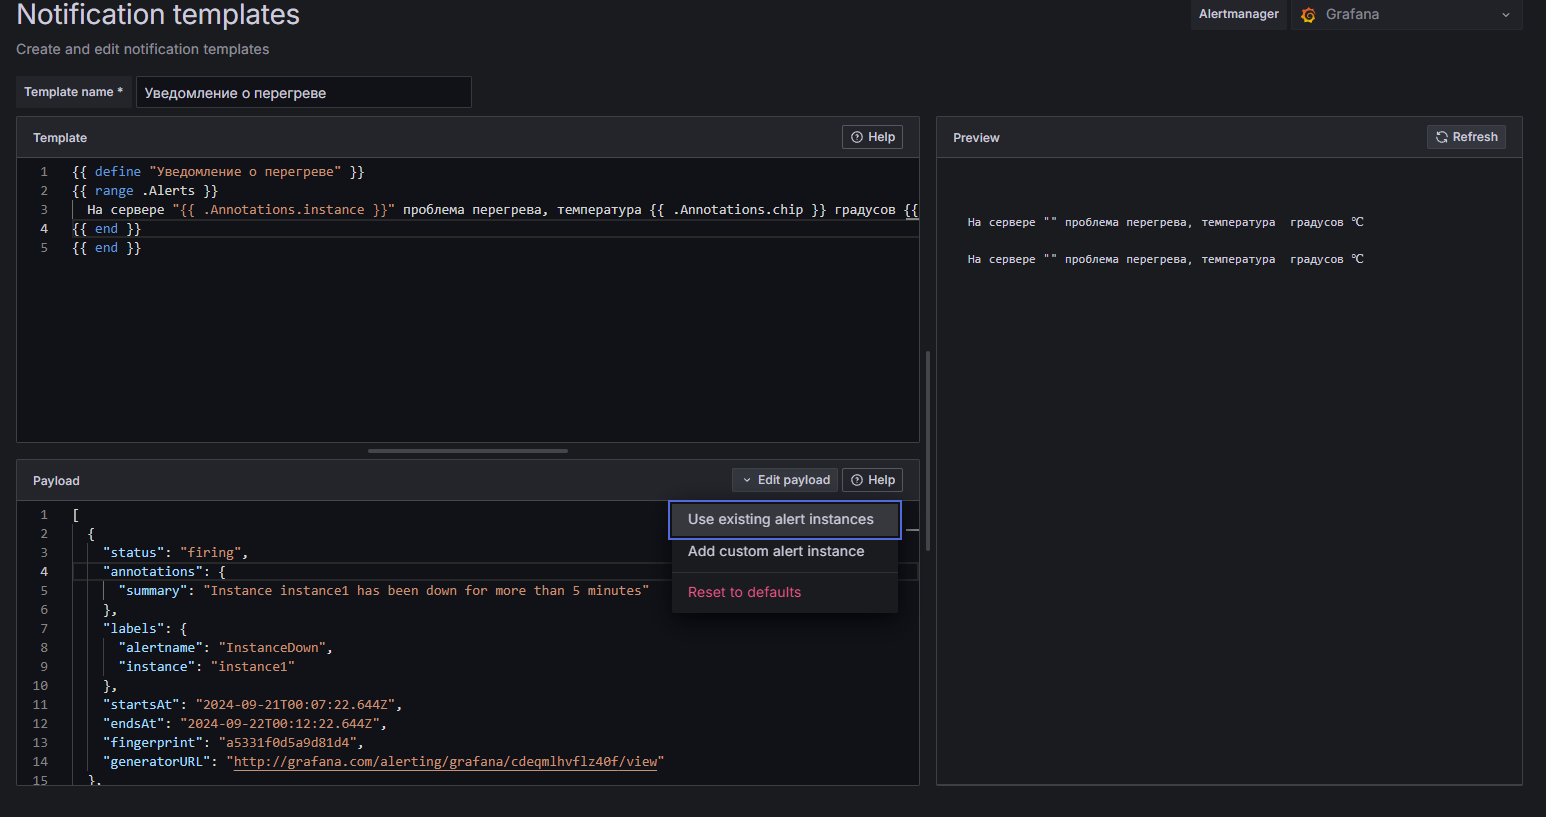Click line number 8 in the payload editor
Screen dimensions: 1546x817
coord(41,647)
